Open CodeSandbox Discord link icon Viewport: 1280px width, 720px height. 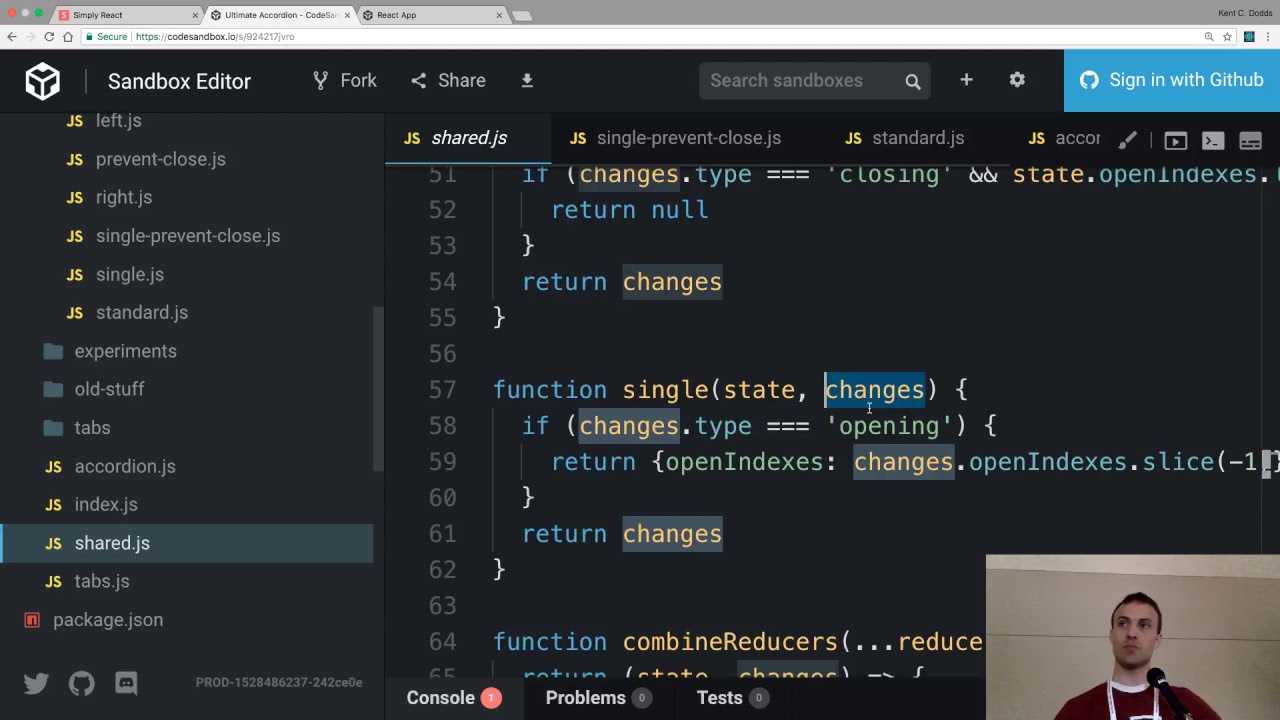(x=126, y=683)
